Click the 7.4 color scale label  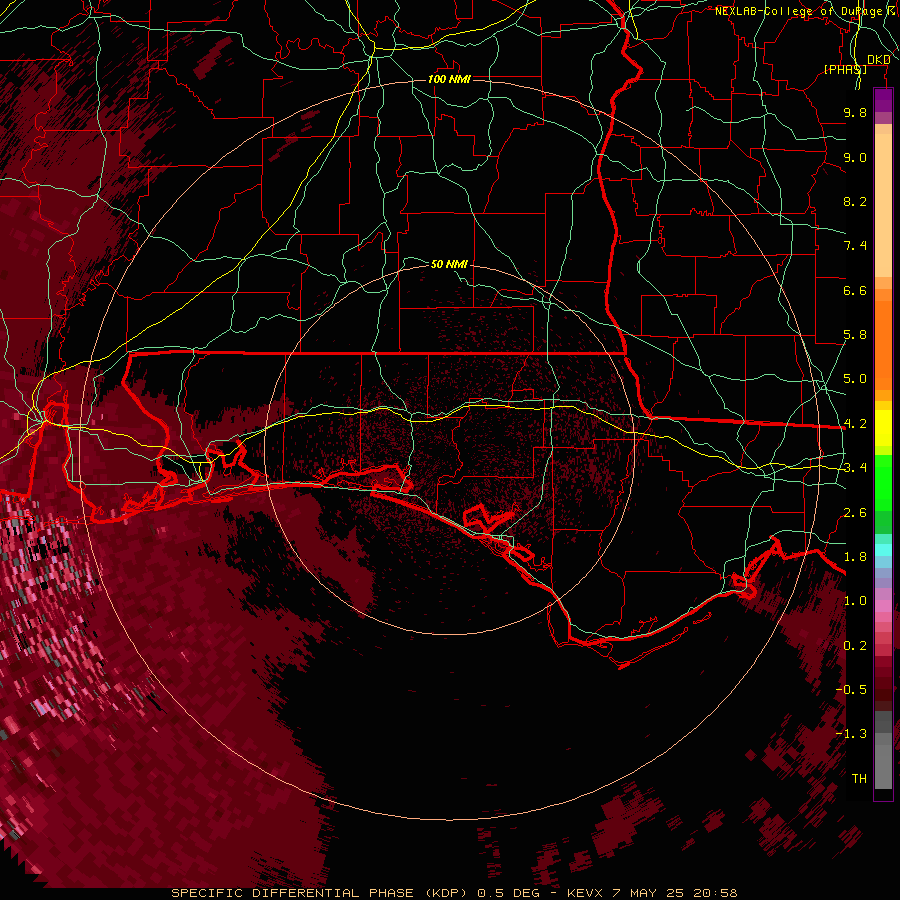tap(855, 246)
